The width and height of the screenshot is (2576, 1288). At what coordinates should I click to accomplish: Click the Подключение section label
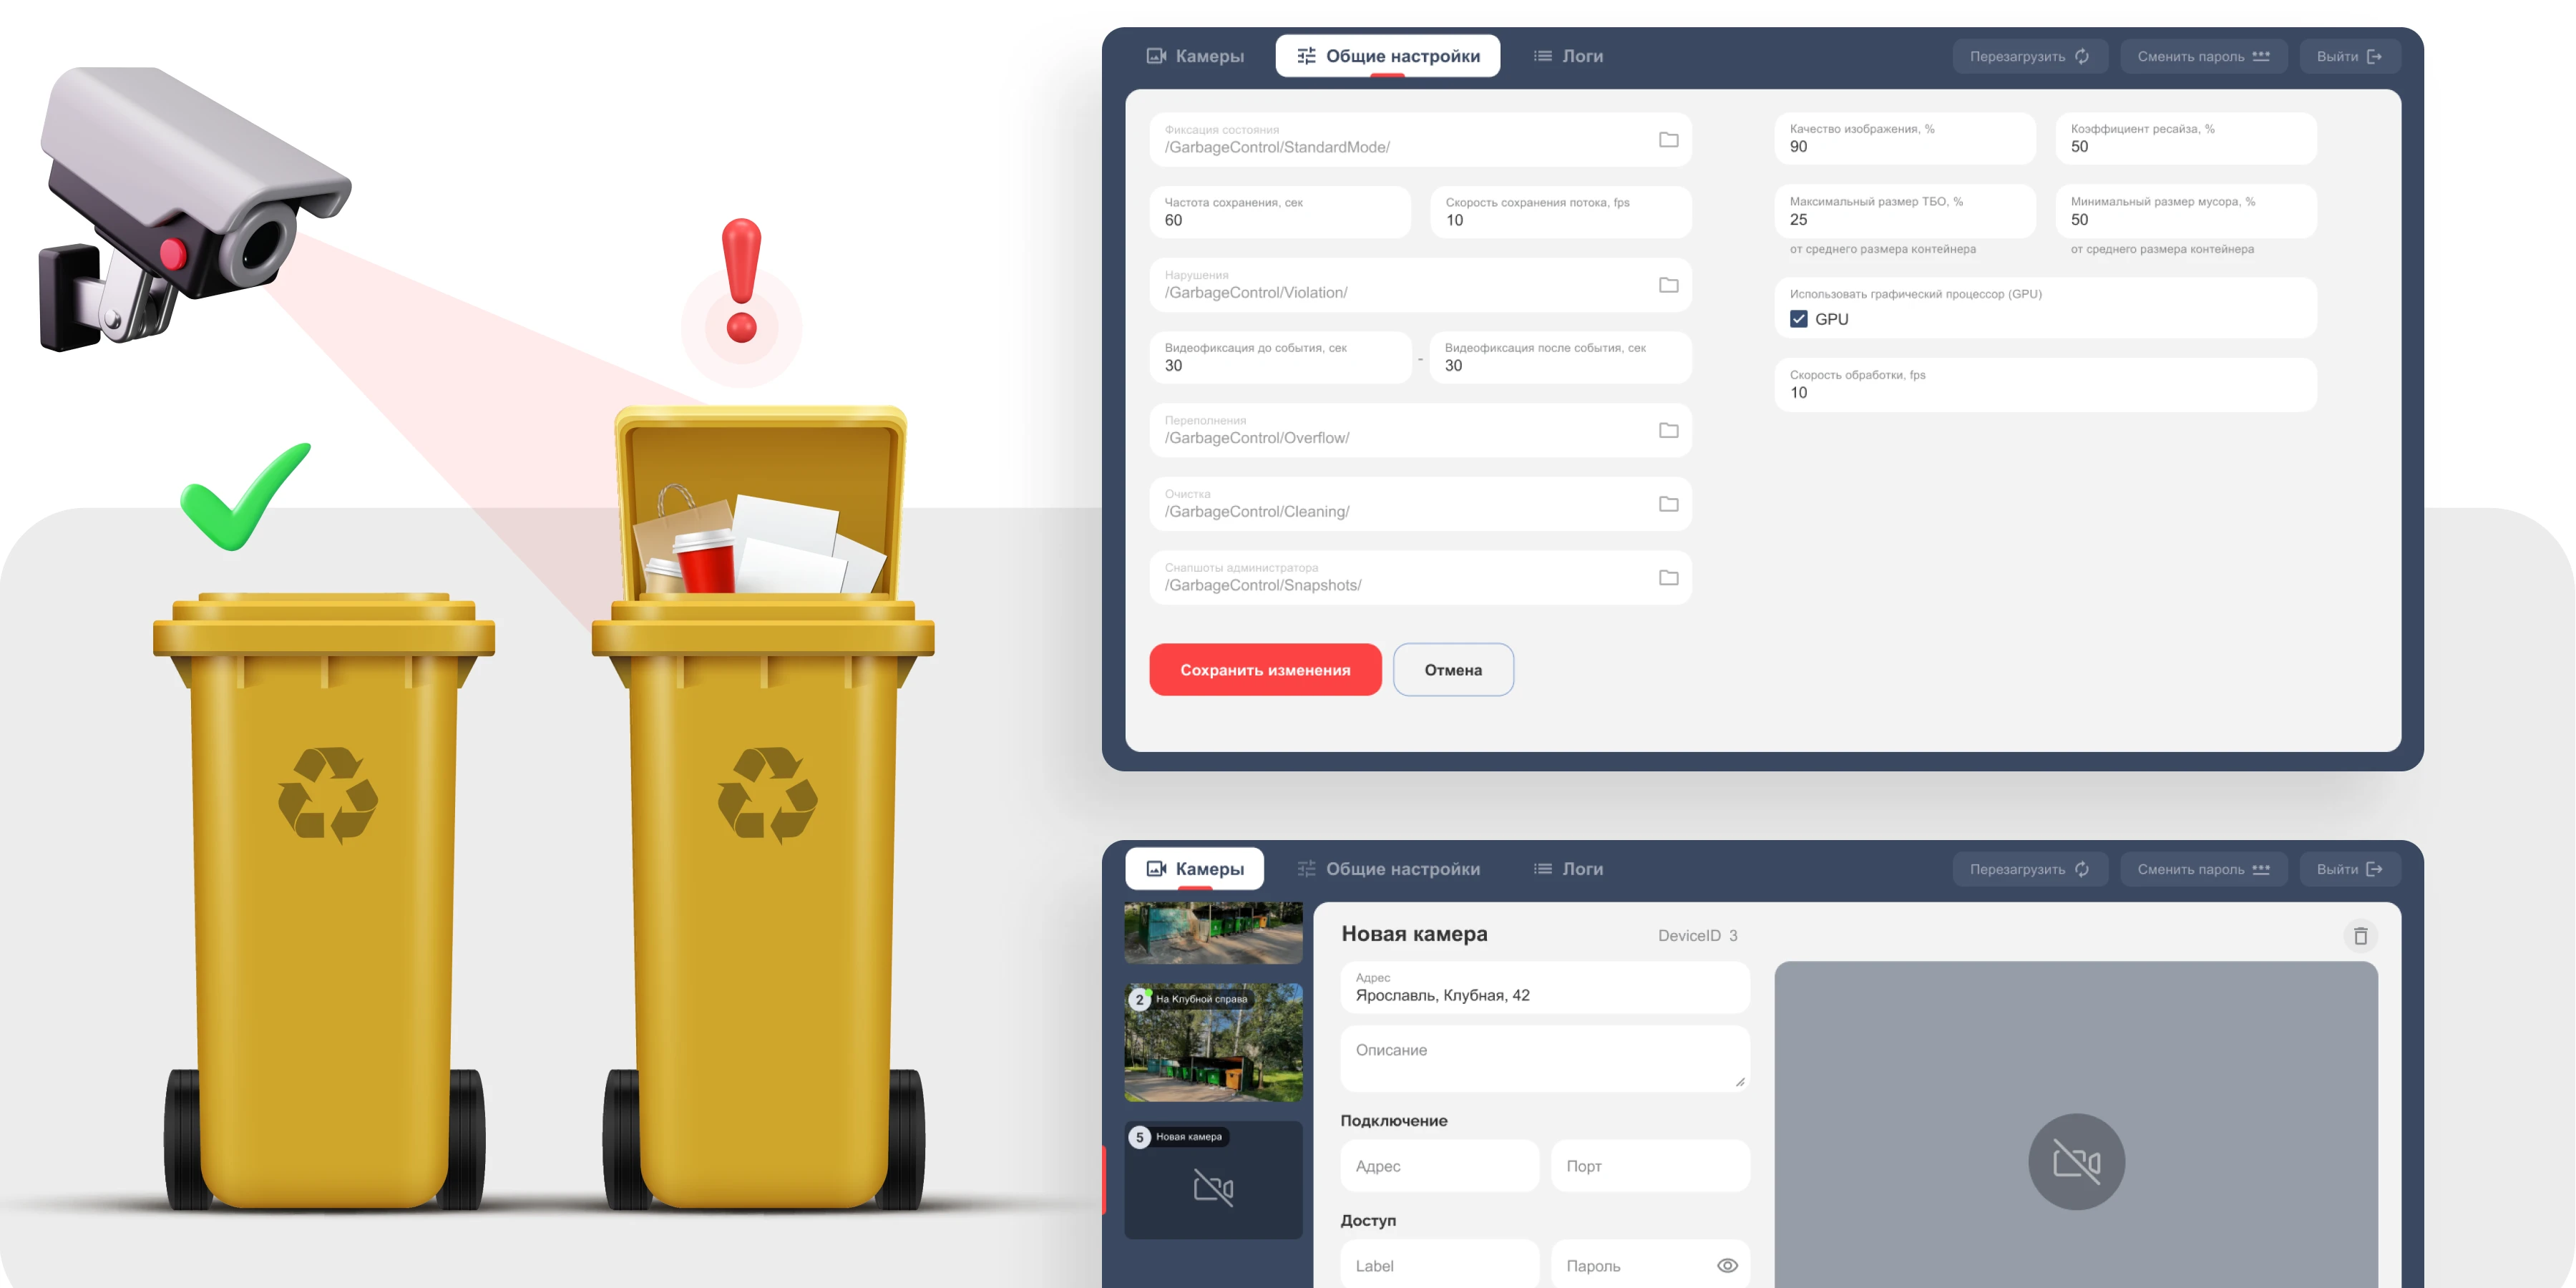click(x=1394, y=1121)
